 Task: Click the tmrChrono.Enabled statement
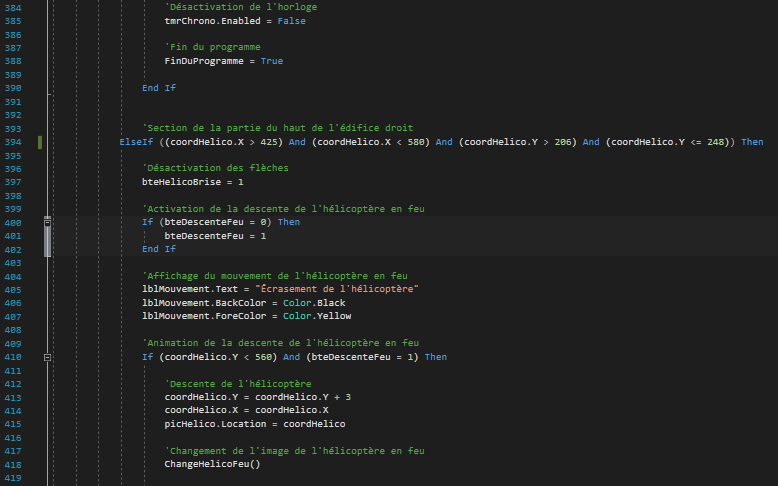235,21
